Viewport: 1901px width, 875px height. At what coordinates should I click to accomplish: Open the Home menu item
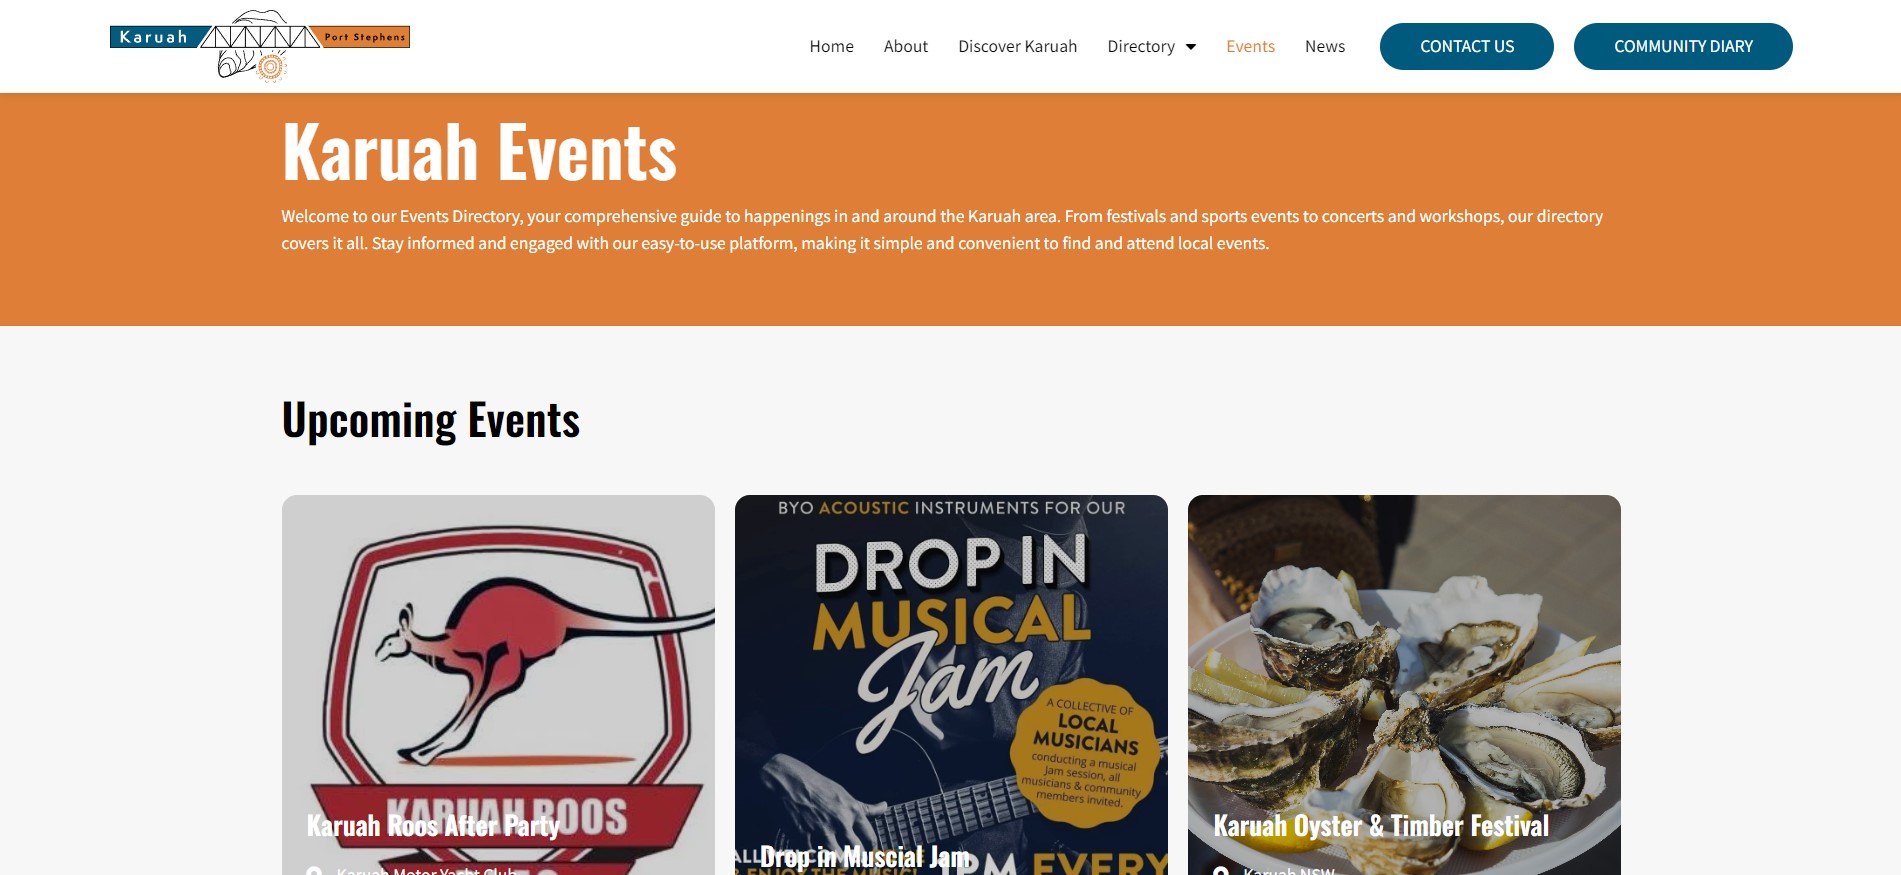831,46
